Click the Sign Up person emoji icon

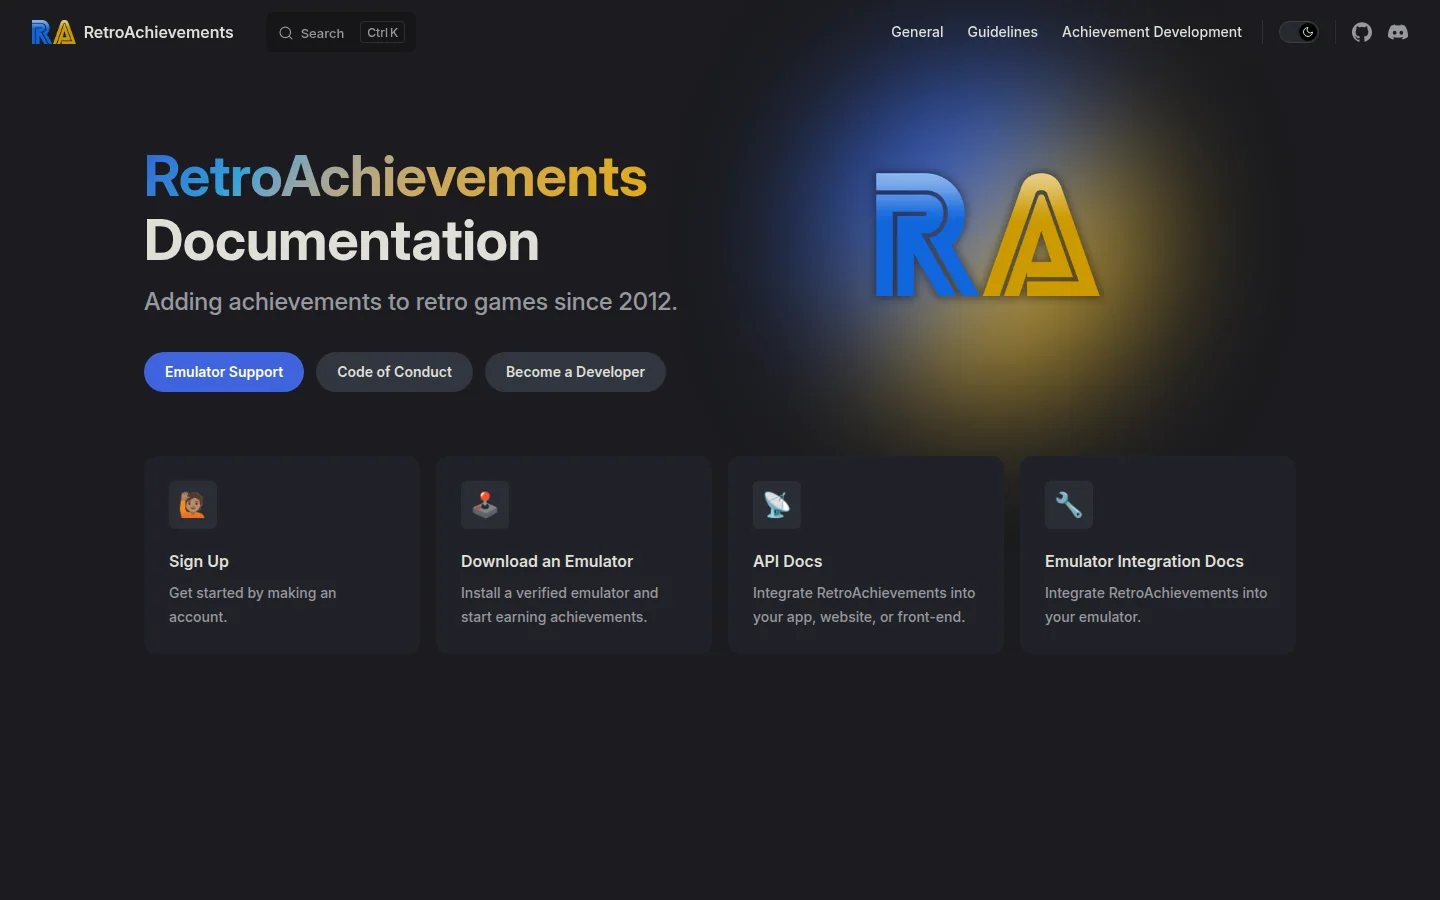tap(193, 505)
